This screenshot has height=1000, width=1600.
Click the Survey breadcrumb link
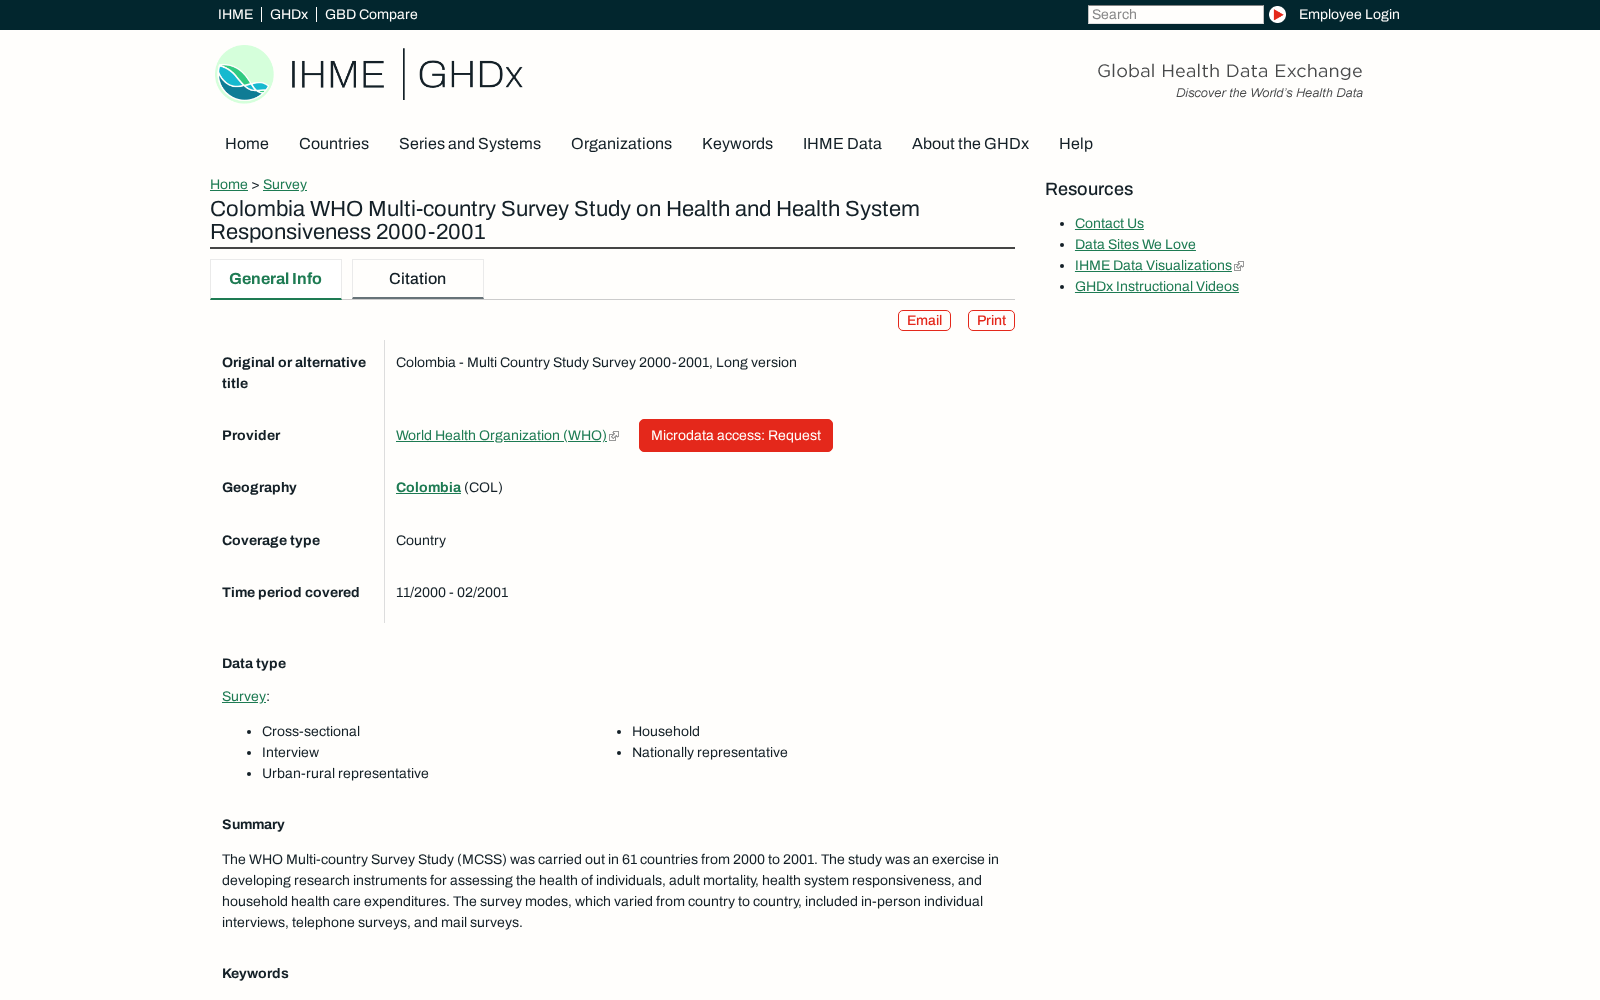pos(285,185)
